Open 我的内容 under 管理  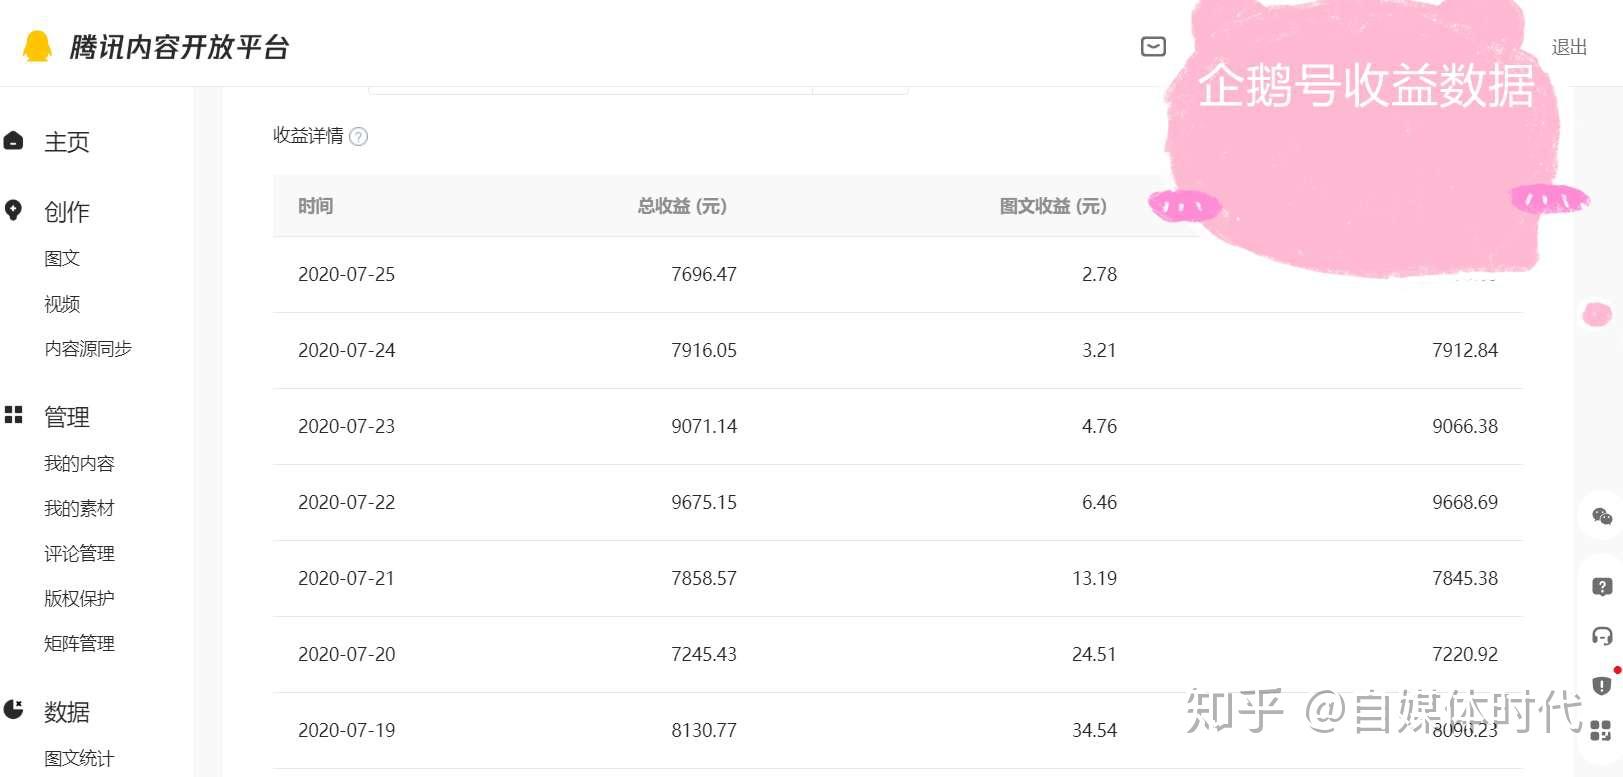pyautogui.click(x=79, y=463)
